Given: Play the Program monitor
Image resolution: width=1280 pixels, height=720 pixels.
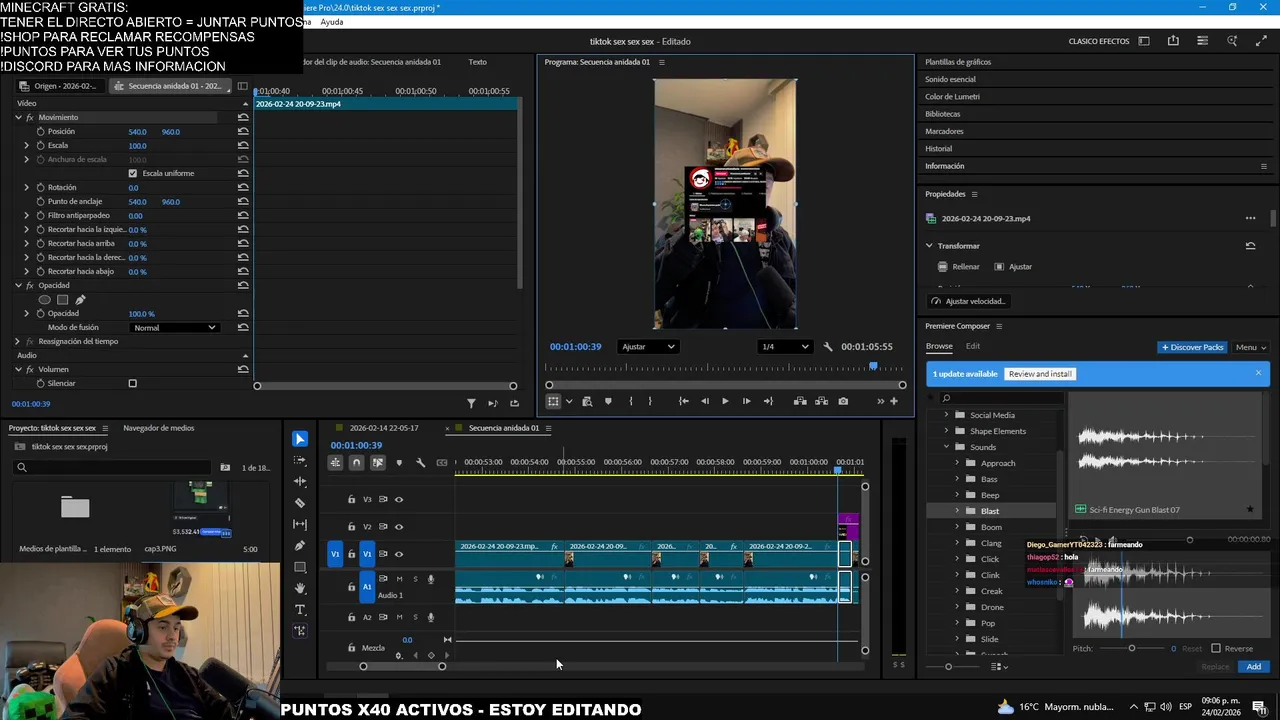Looking at the screenshot, I should coord(725,401).
